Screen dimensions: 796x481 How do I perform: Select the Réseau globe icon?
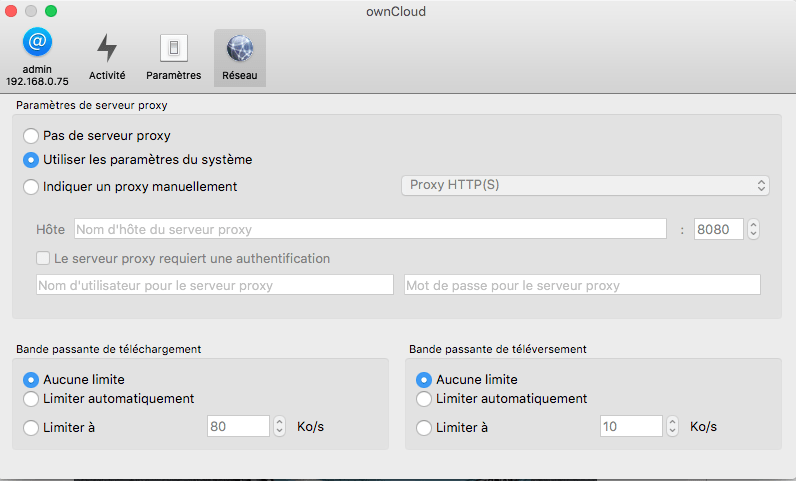pos(240,49)
